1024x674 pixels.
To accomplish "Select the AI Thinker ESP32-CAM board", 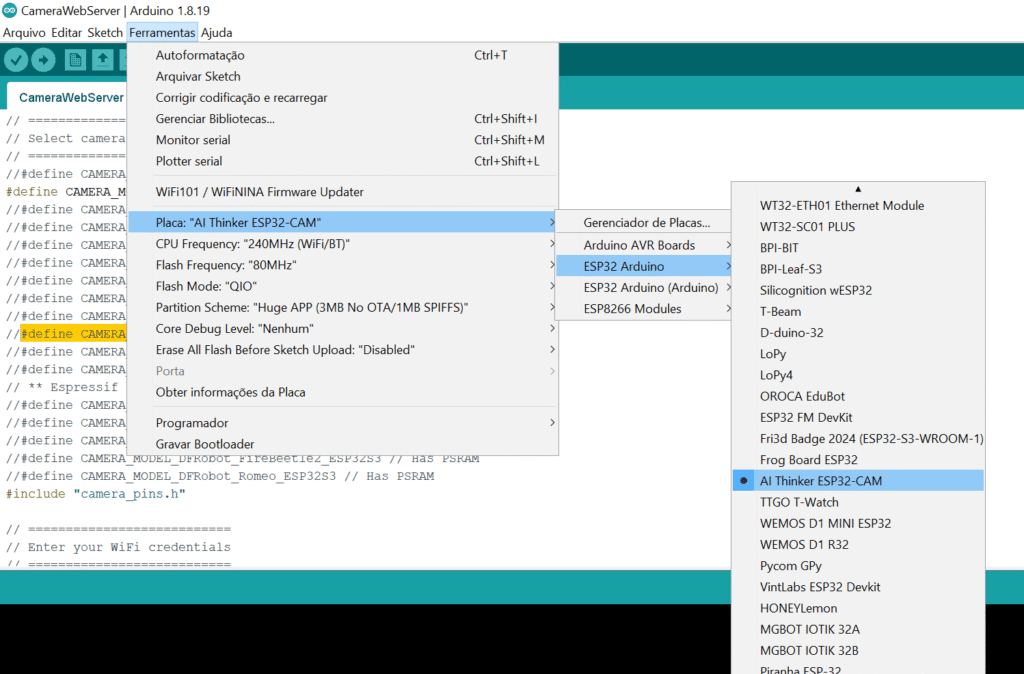I will click(x=820, y=481).
